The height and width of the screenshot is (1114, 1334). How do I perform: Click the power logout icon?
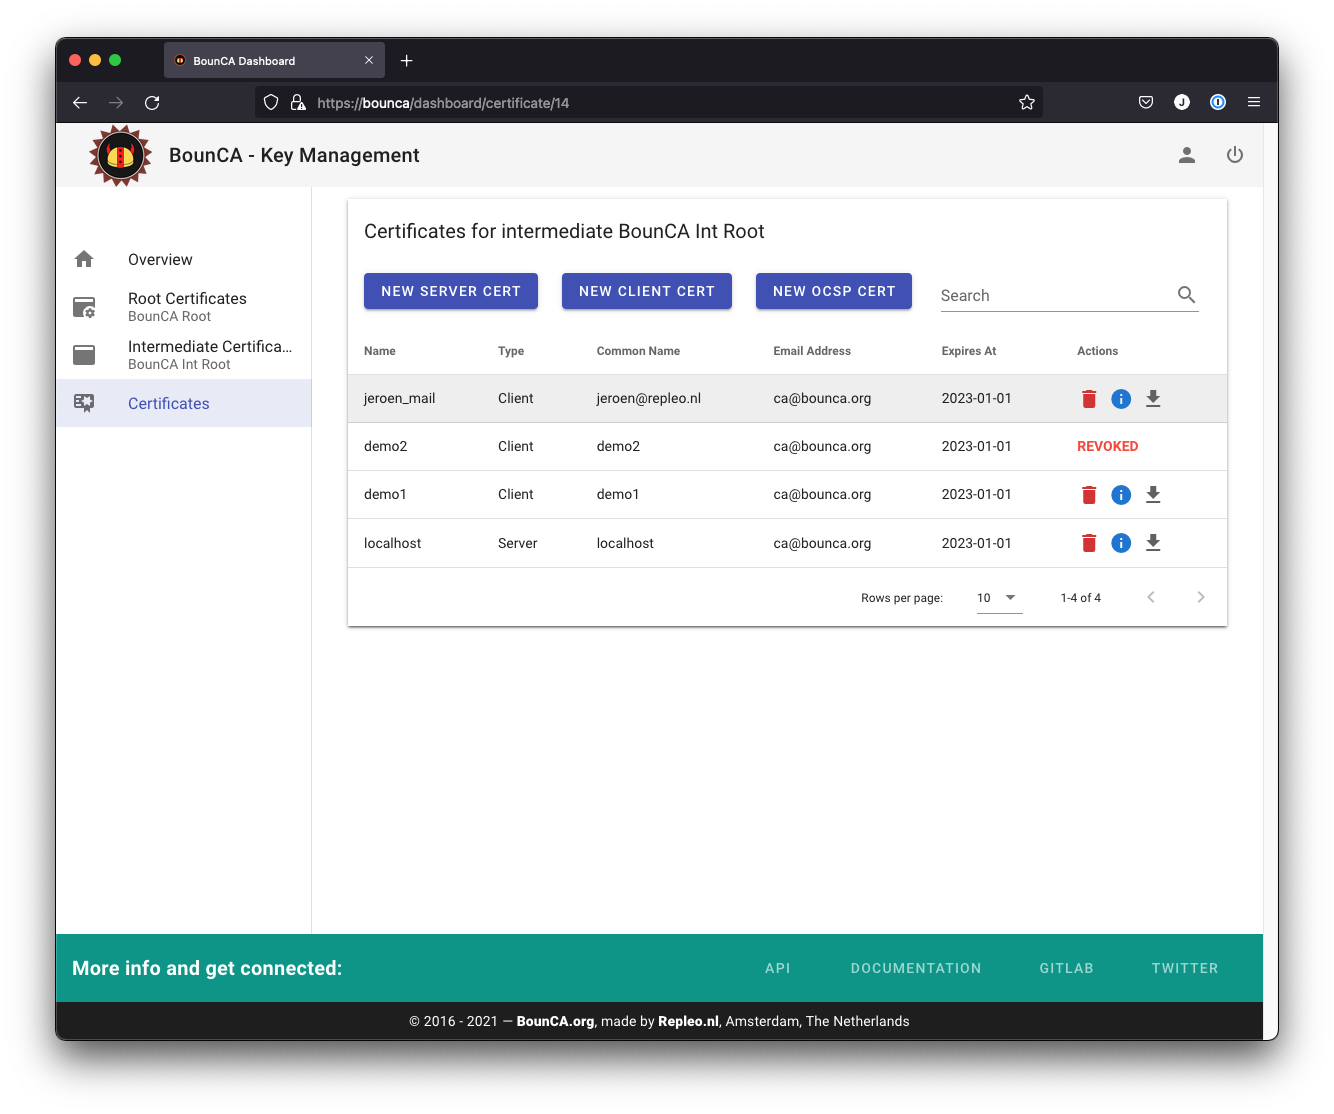(x=1235, y=155)
